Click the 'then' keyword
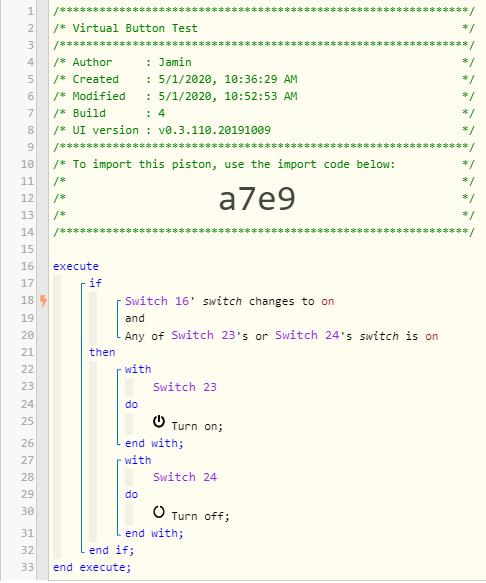Viewport: 486px width, 583px height. point(102,352)
